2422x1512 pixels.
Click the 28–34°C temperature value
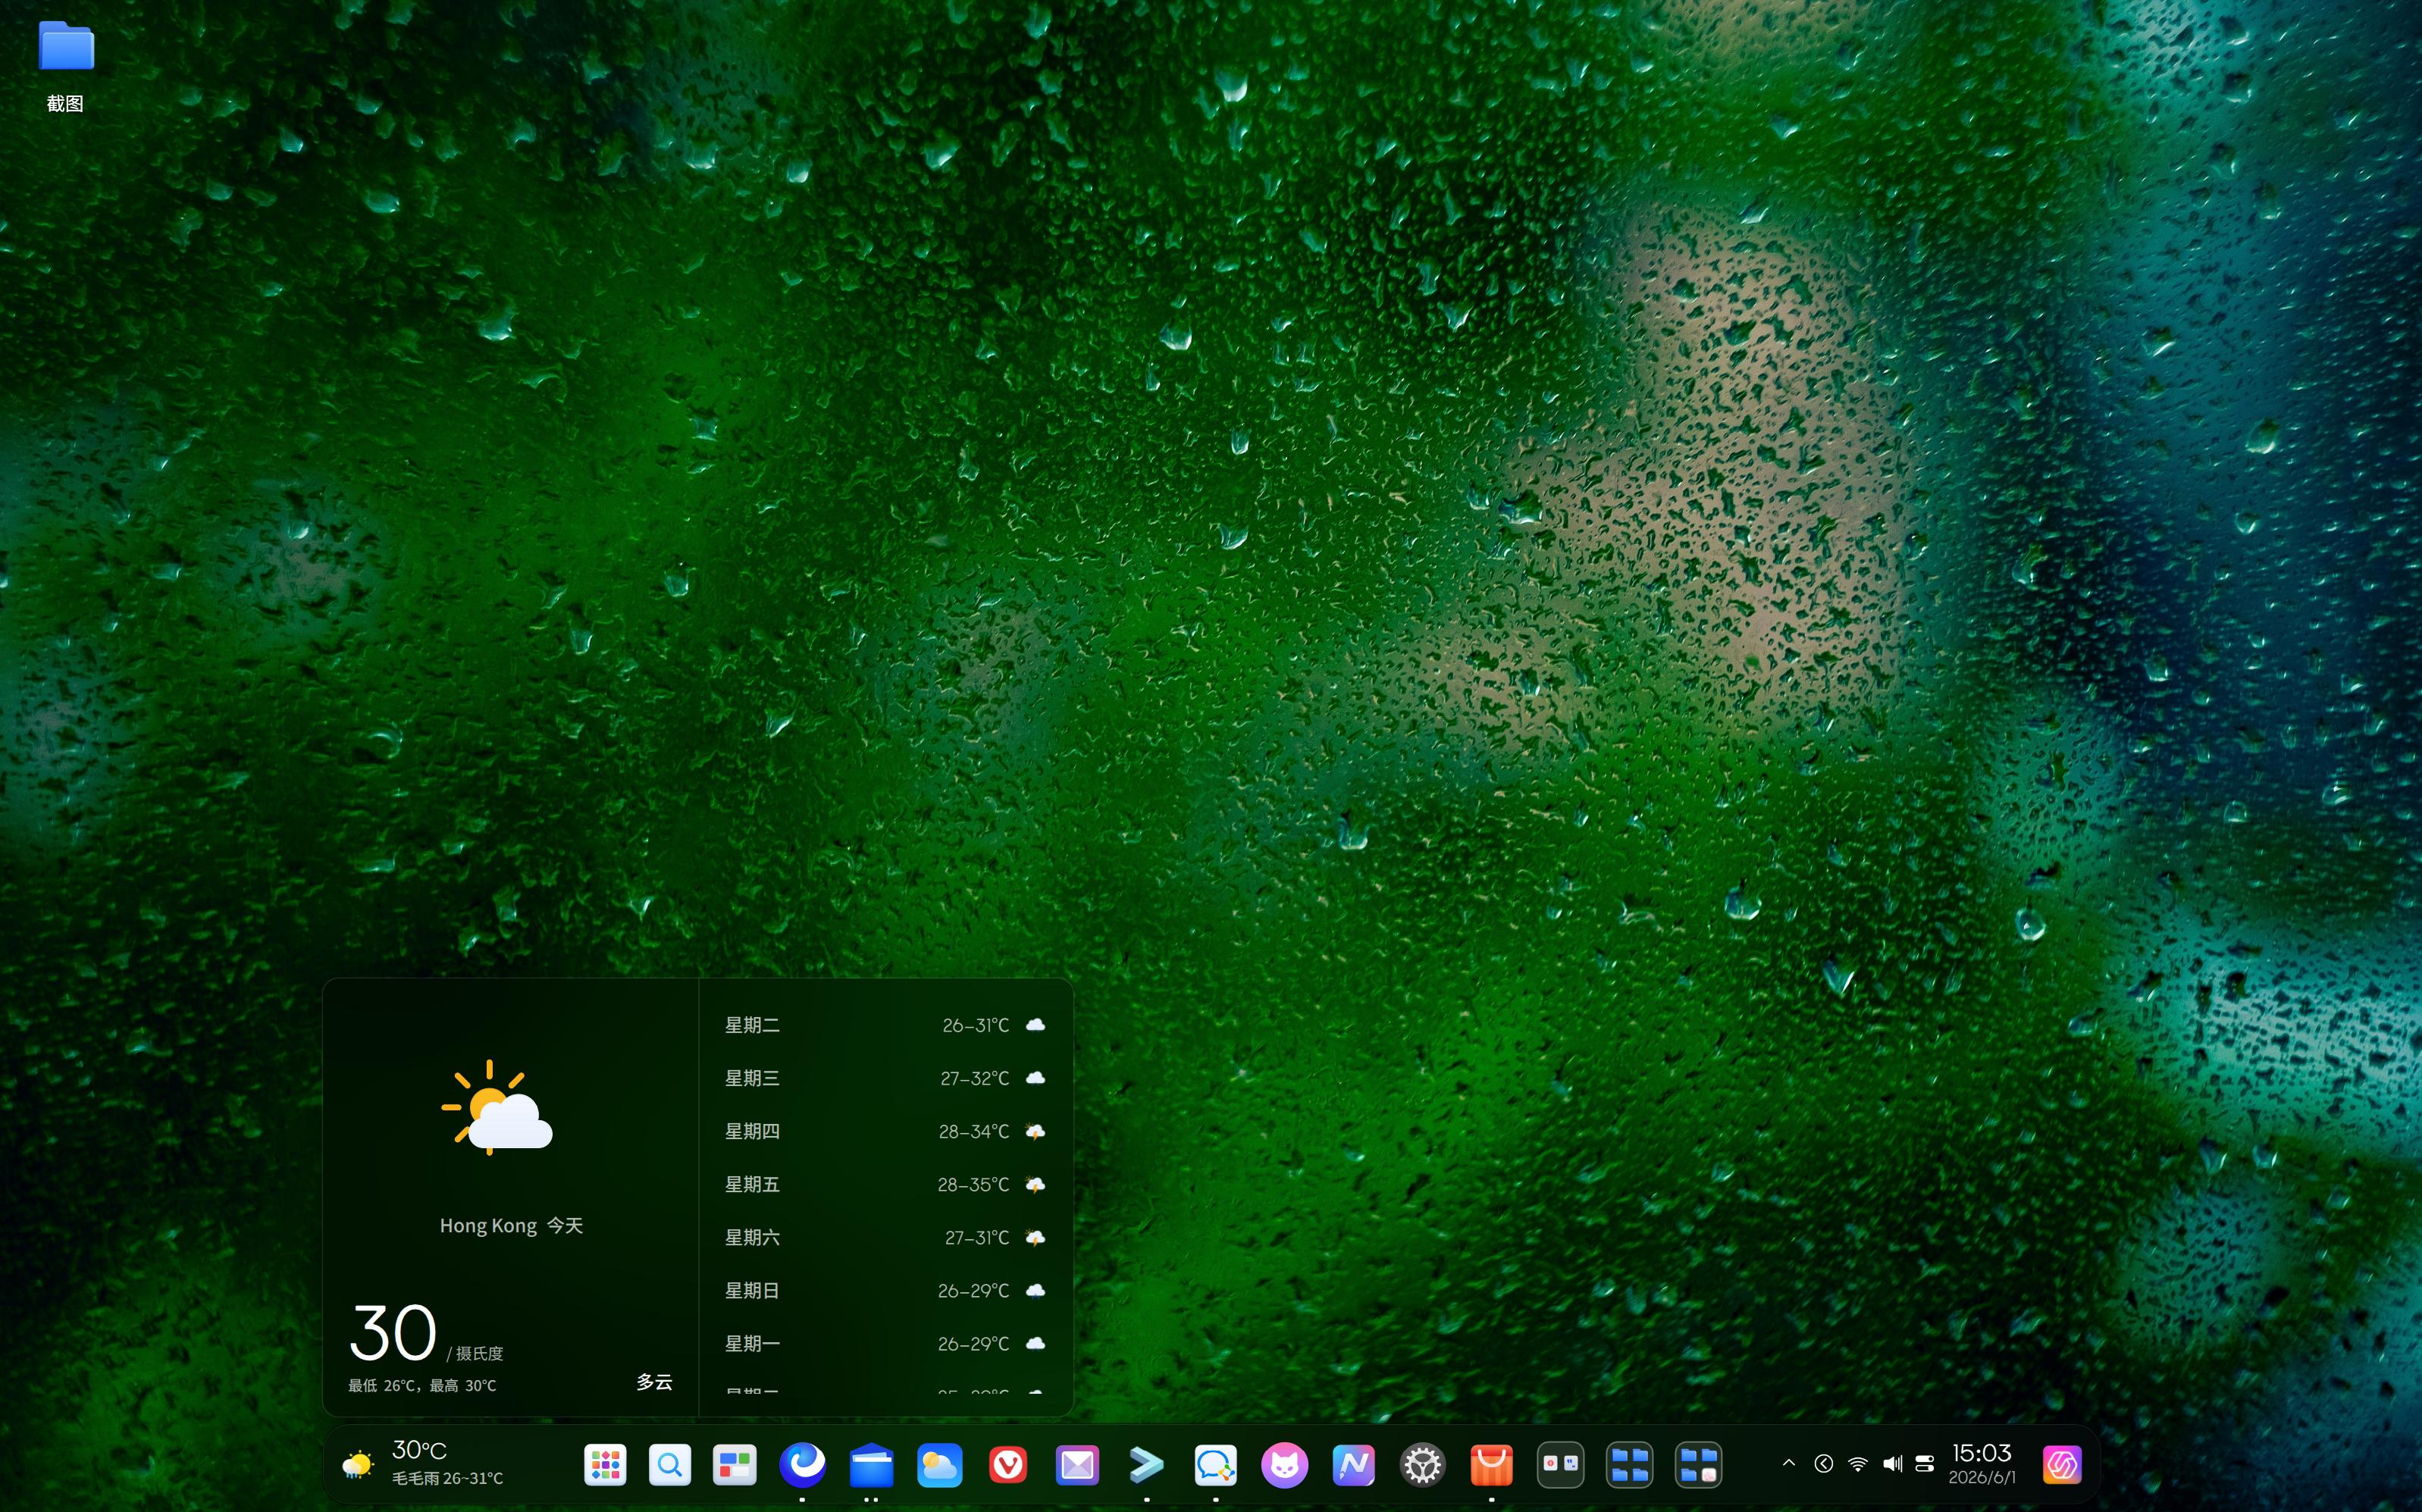click(973, 1132)
